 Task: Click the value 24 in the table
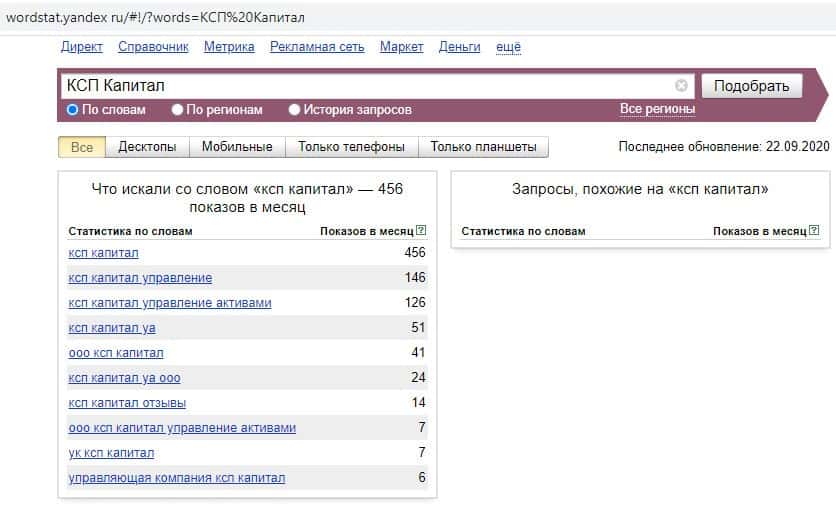(x=418, y=377)
